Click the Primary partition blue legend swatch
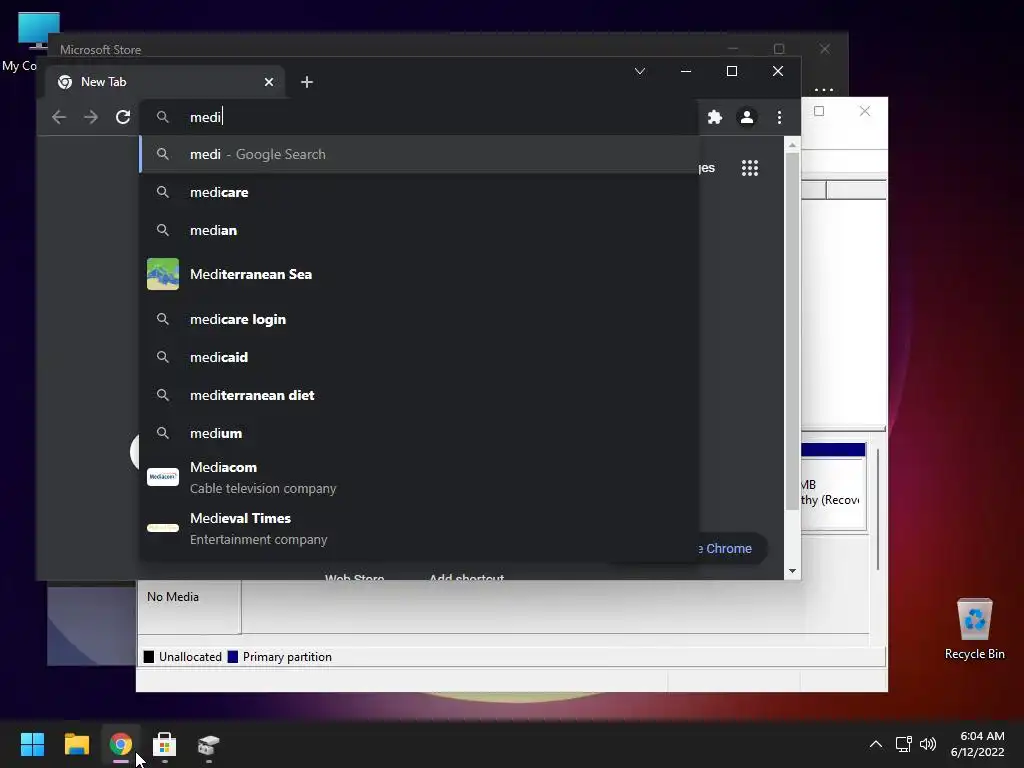Screen dimensions: 1024x768 232,657
